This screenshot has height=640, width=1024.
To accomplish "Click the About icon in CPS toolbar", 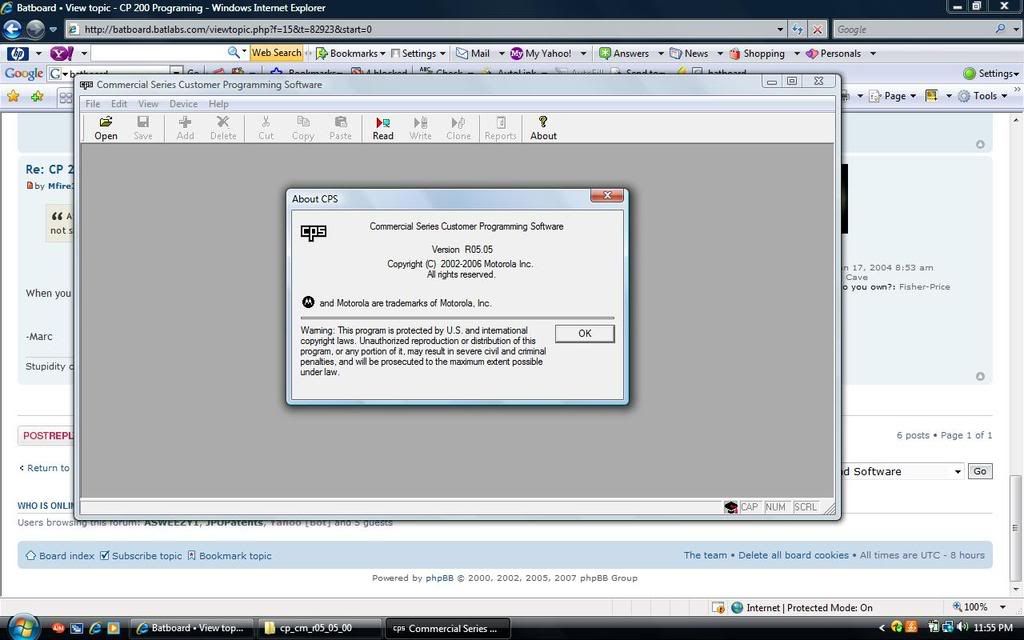I will (543, 122).
